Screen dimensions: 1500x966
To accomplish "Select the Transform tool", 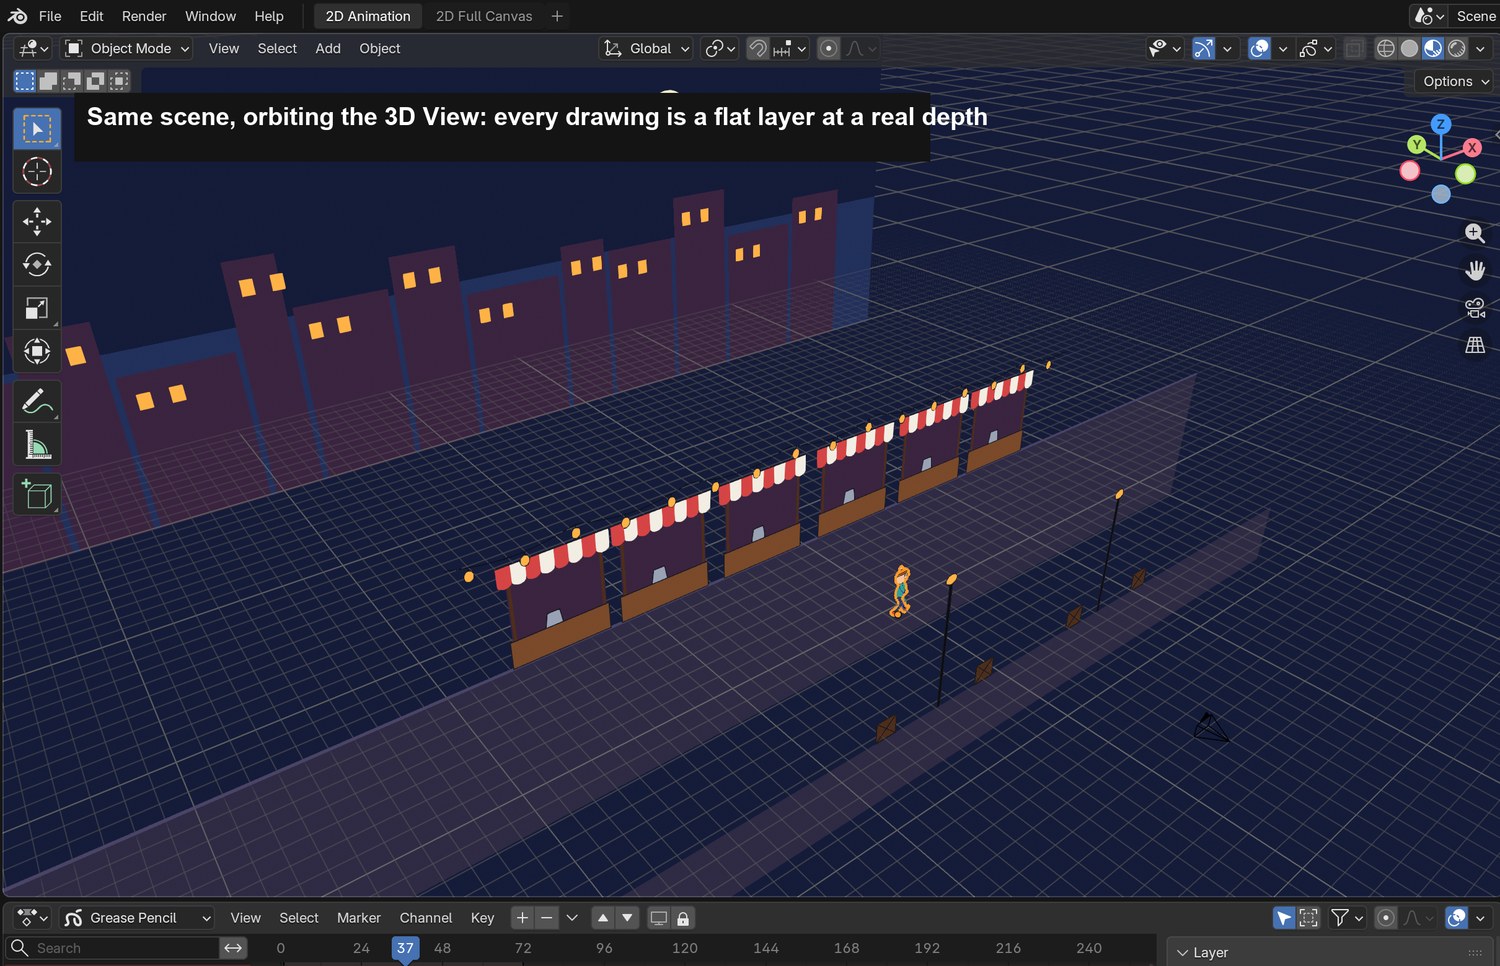I will [x=37, y=351].
